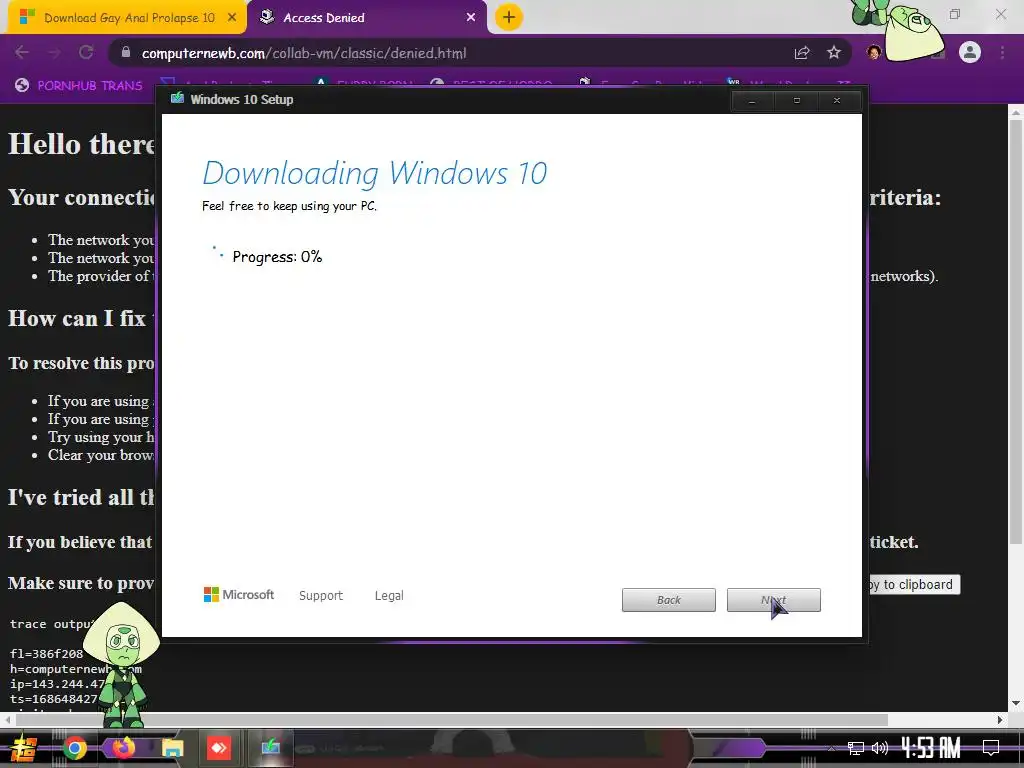Viewport: 1024px width, 768px height.
Task: Bookmark this page with the star icon
Action: click(x=834, y=53)
